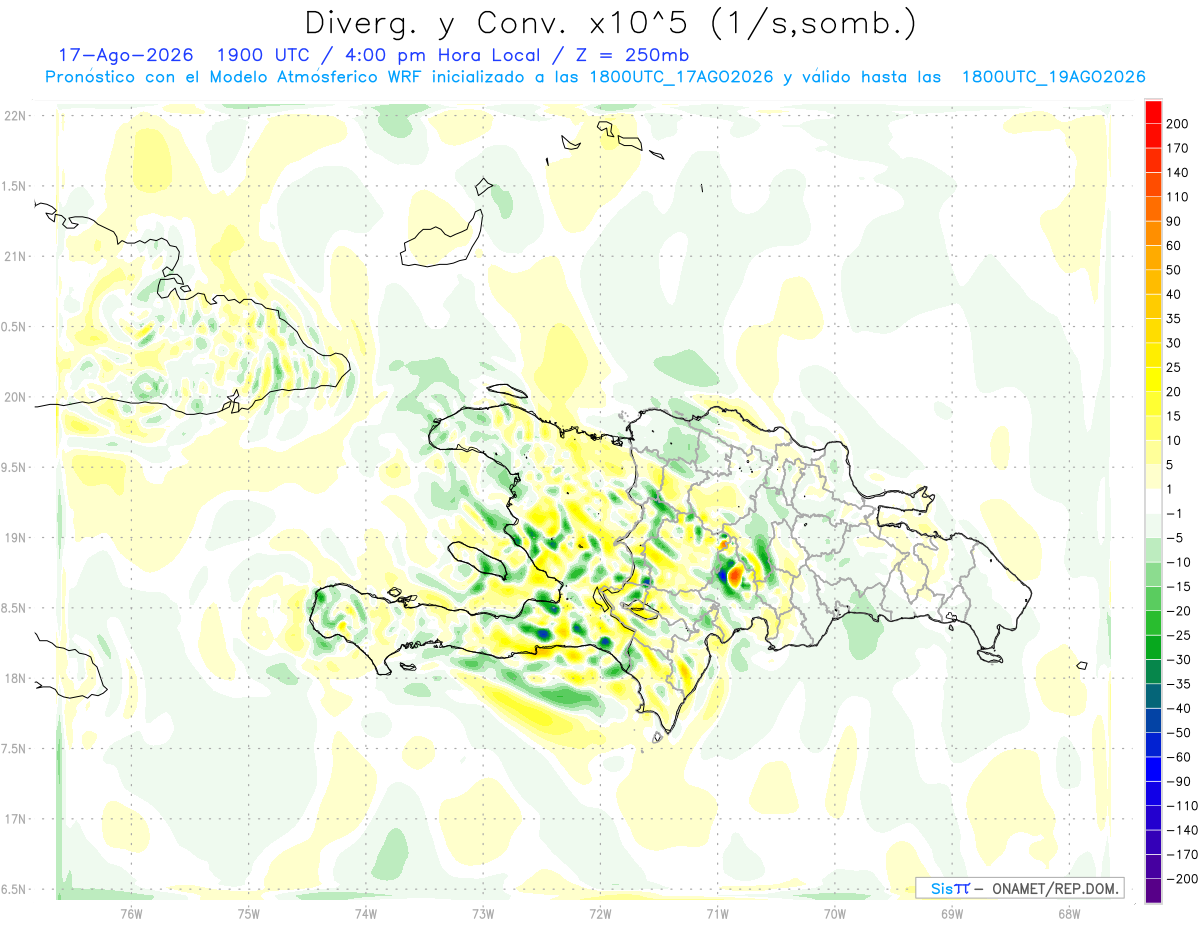Select the "75W" longitude label
Image resolution: width=1200 pixels, height=927 pixels.
[249, 913]
